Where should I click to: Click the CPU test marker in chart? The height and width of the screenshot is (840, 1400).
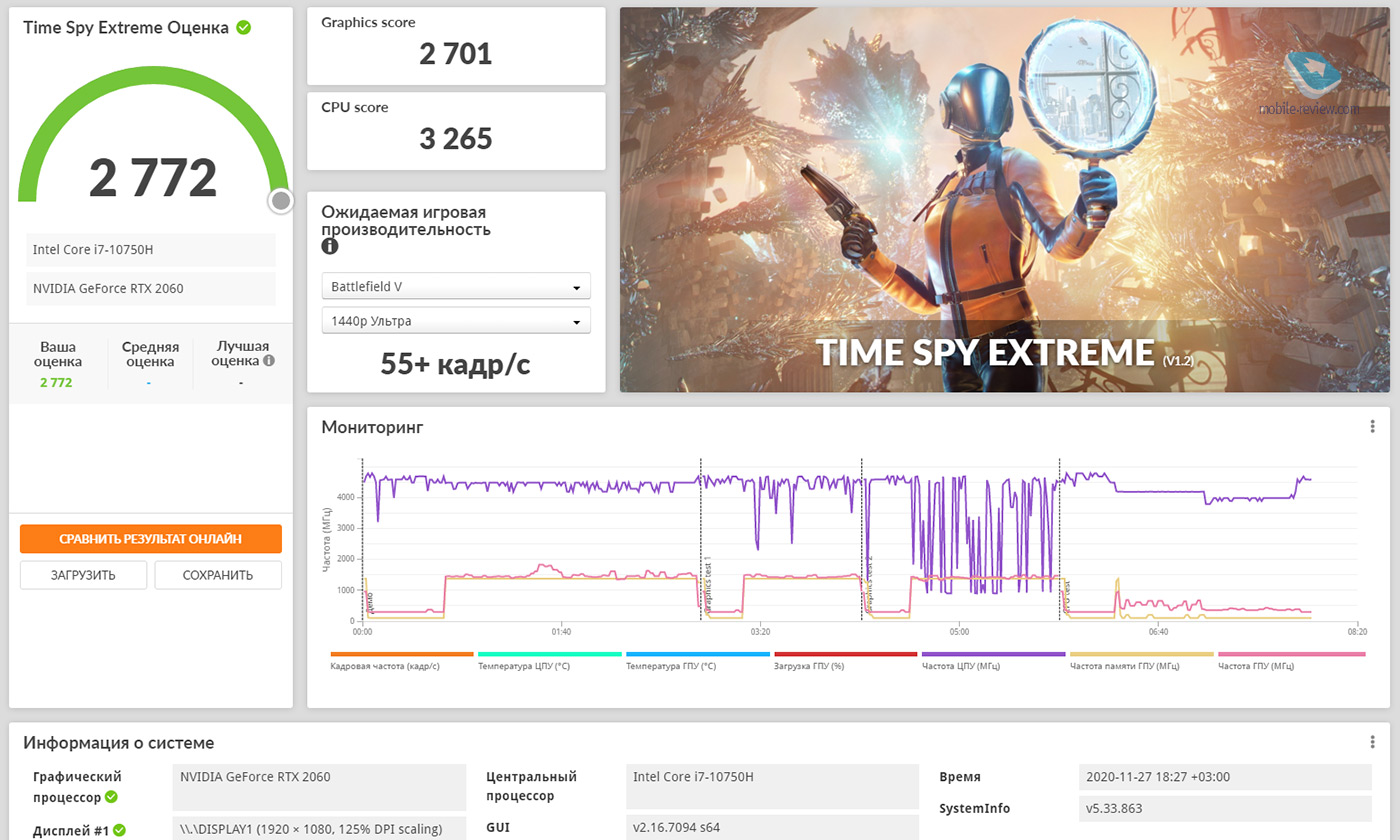click(x=1066, y=597)
